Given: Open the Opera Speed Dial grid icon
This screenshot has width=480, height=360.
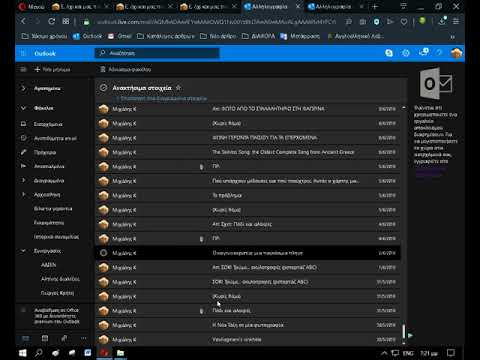Looking at the screenshot, I should [x=66, y=21].
